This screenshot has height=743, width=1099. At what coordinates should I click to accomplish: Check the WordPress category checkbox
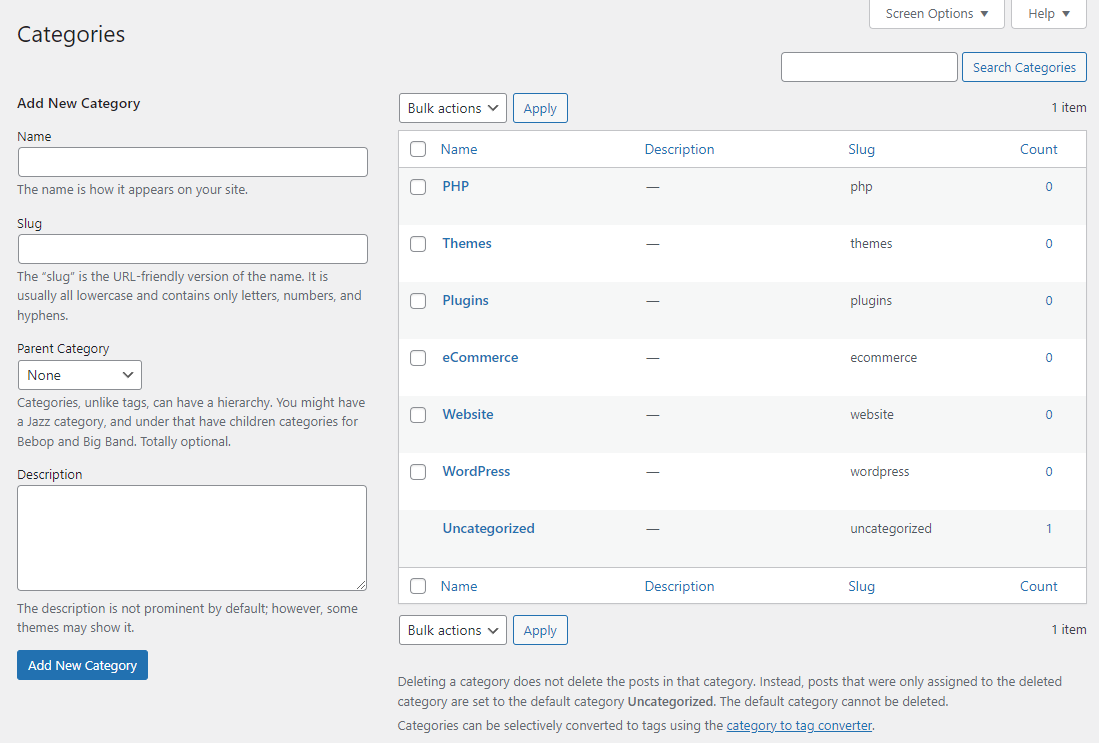click(418, 472)
